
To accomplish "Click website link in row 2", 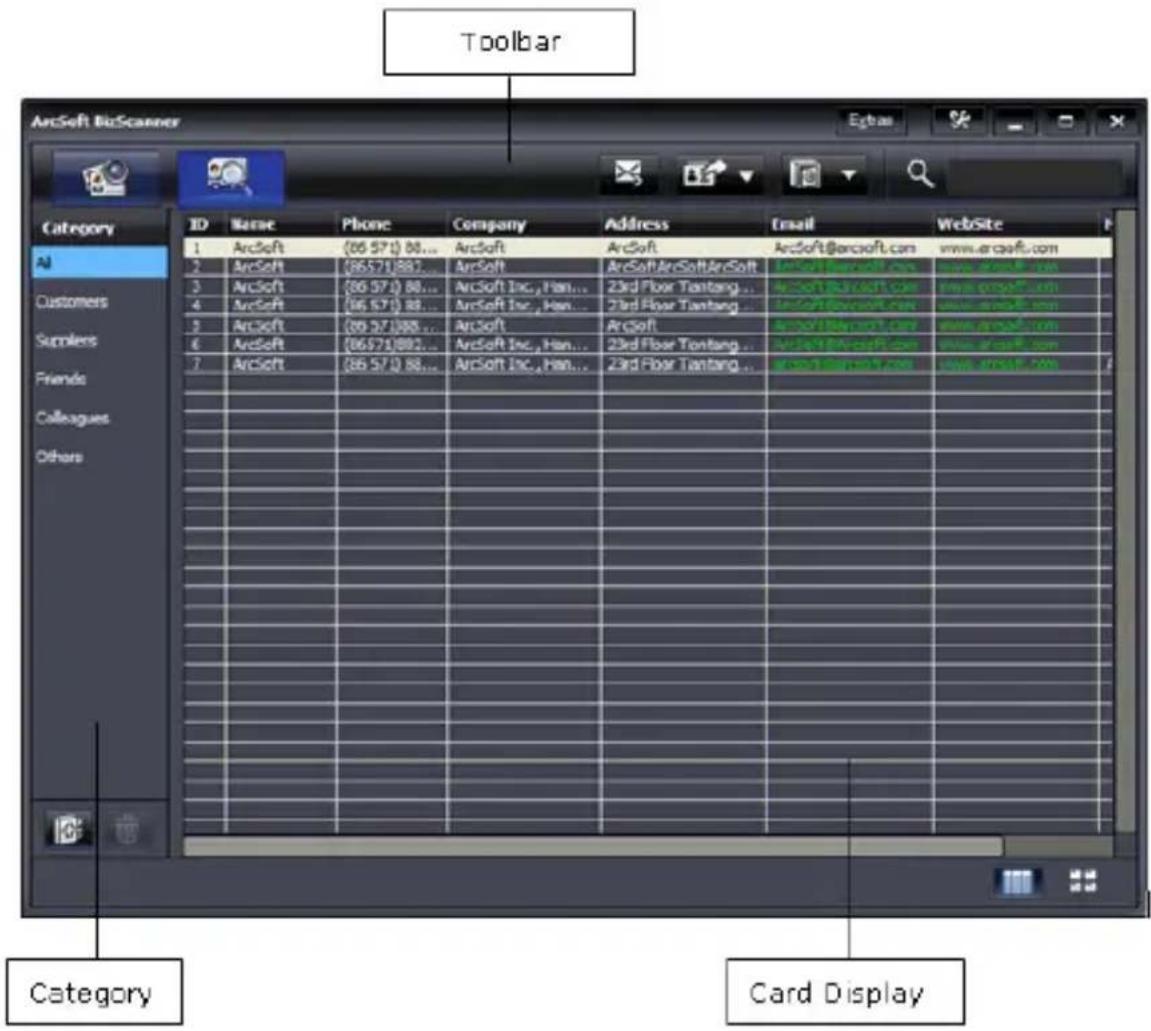I will (999, 266).
